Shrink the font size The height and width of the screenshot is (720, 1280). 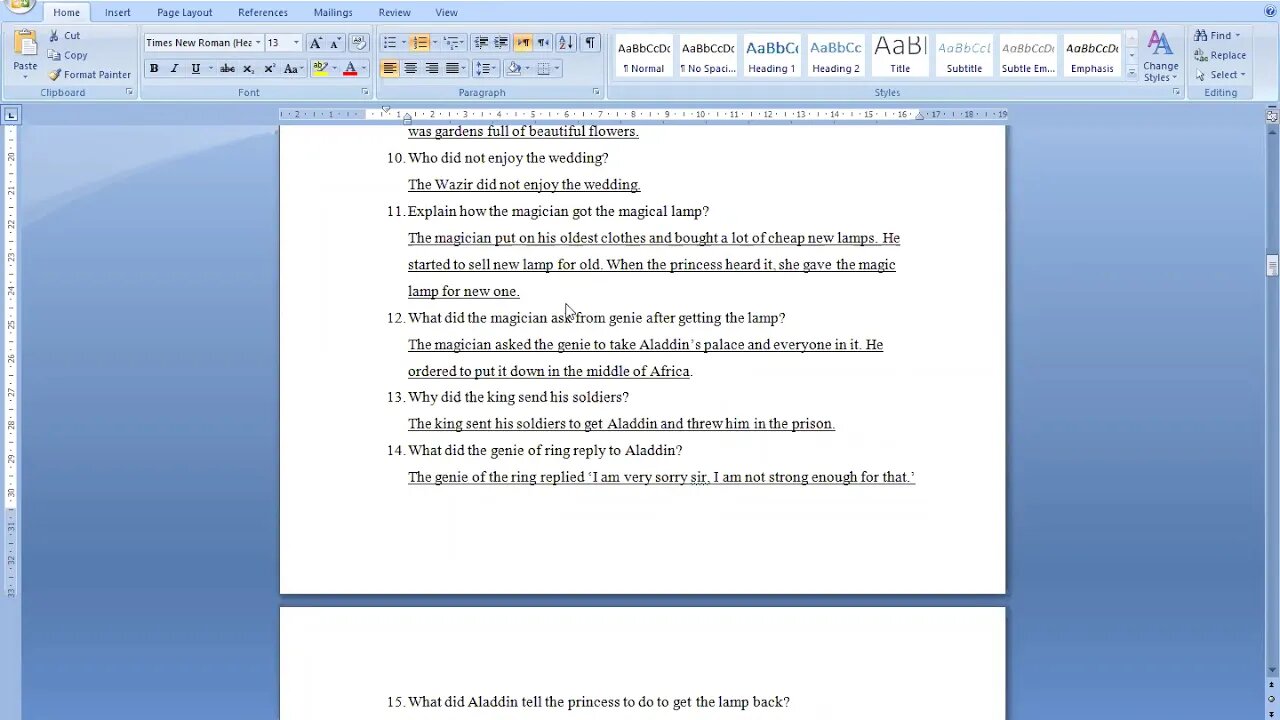click(335, 42)
